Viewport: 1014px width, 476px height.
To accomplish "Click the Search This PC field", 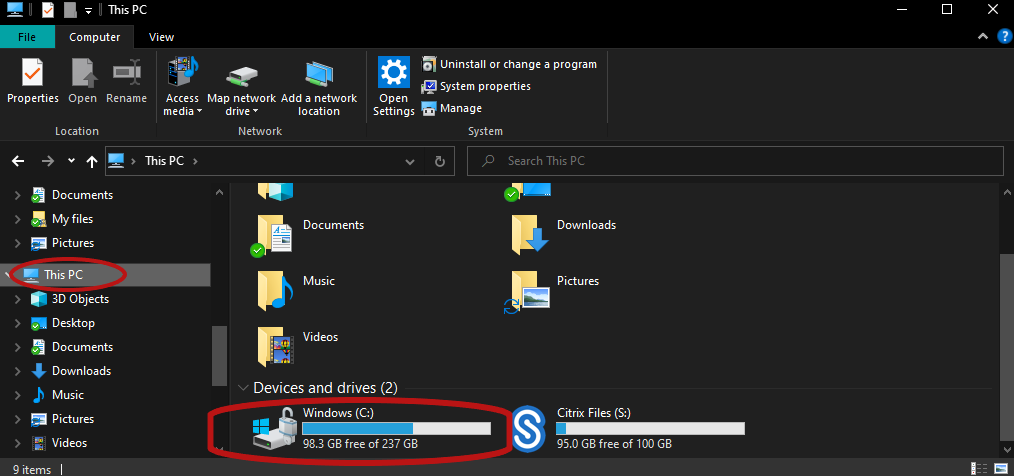I will click(735, 160).
